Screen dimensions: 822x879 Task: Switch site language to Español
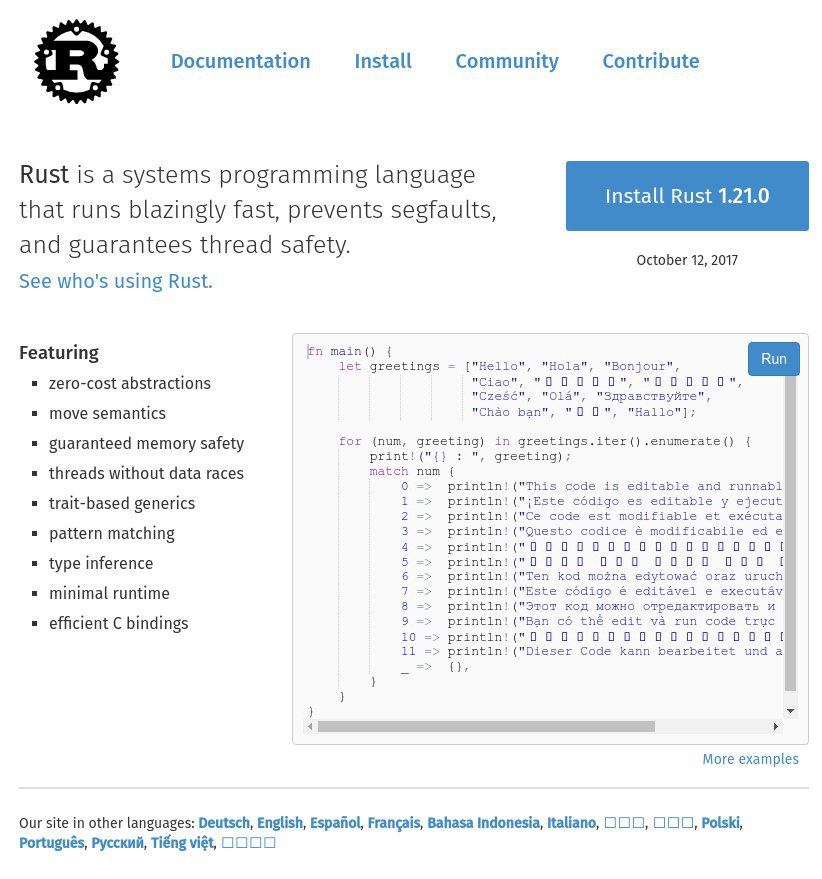pos(335,822)
